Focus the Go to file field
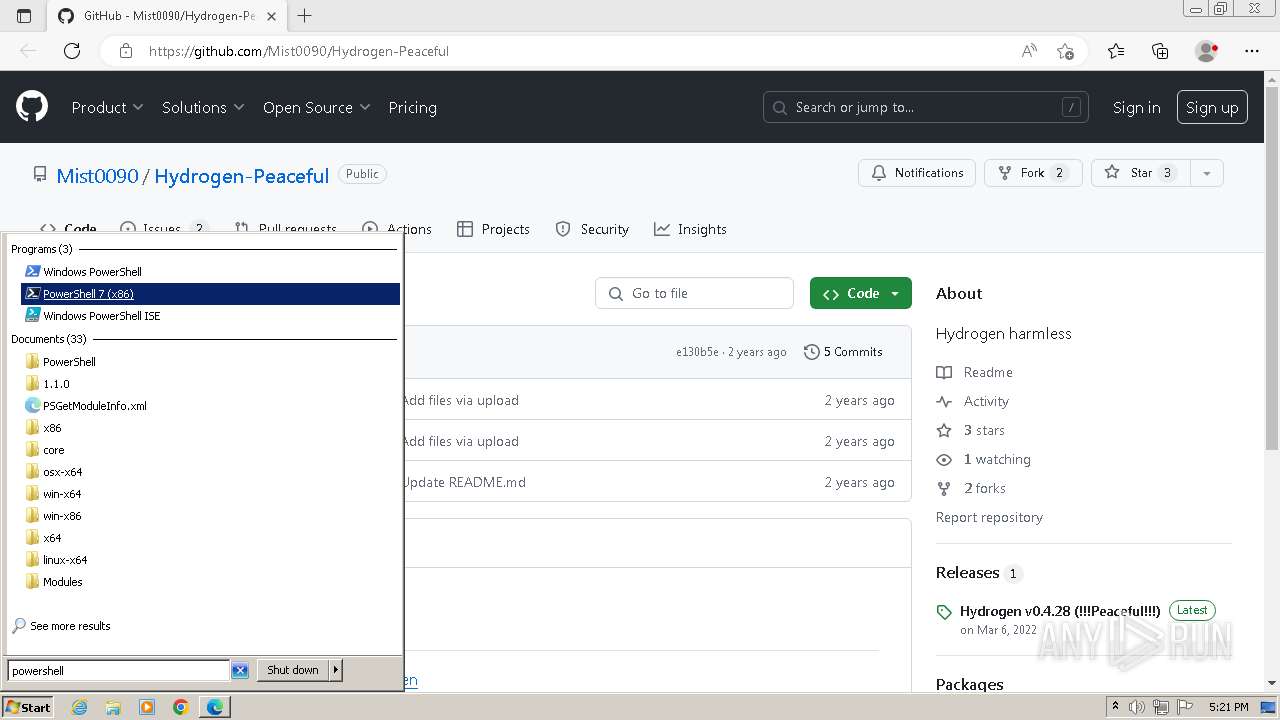The height and width of the screenshot is (720, 1280). coord(694,293)
